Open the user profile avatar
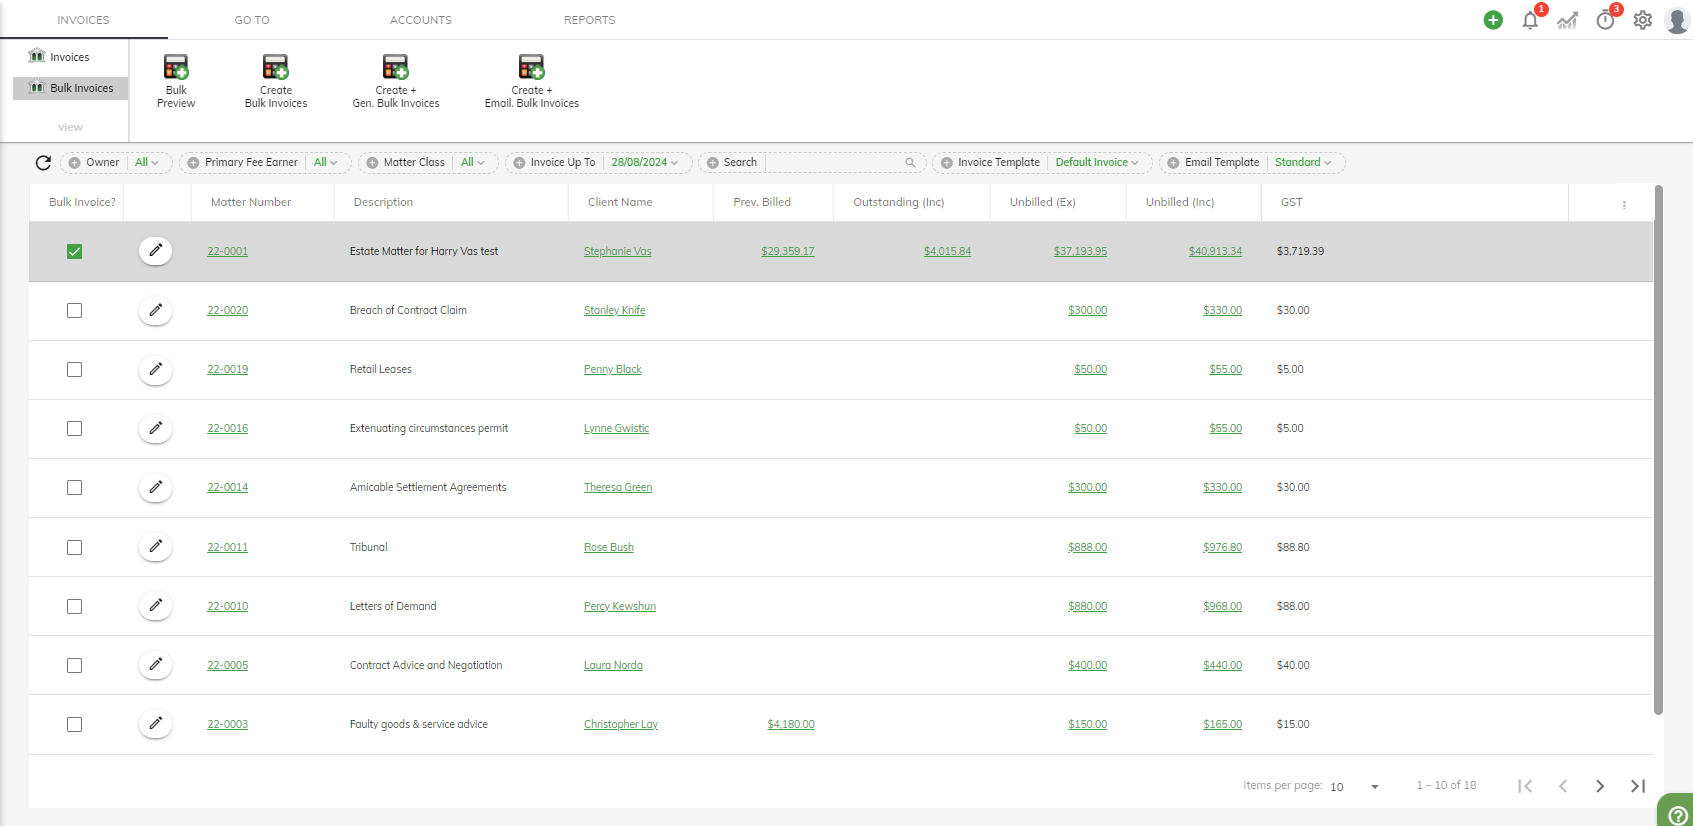Image resolution: width=1693 pixels, height=826 pixels. [1678, 20]
